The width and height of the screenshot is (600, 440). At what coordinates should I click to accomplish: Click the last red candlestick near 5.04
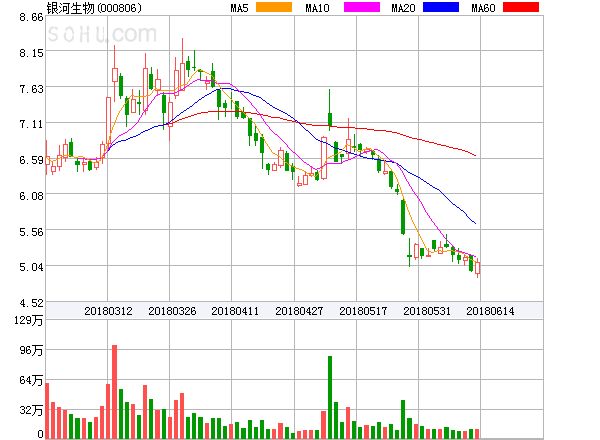(478, 268)
